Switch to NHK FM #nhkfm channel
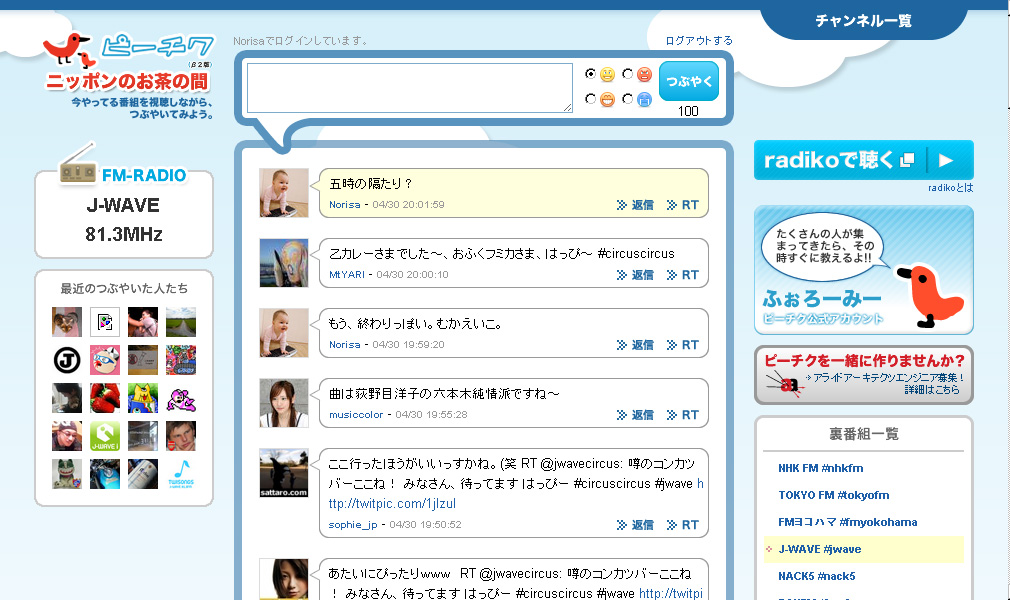 [821, 469]
